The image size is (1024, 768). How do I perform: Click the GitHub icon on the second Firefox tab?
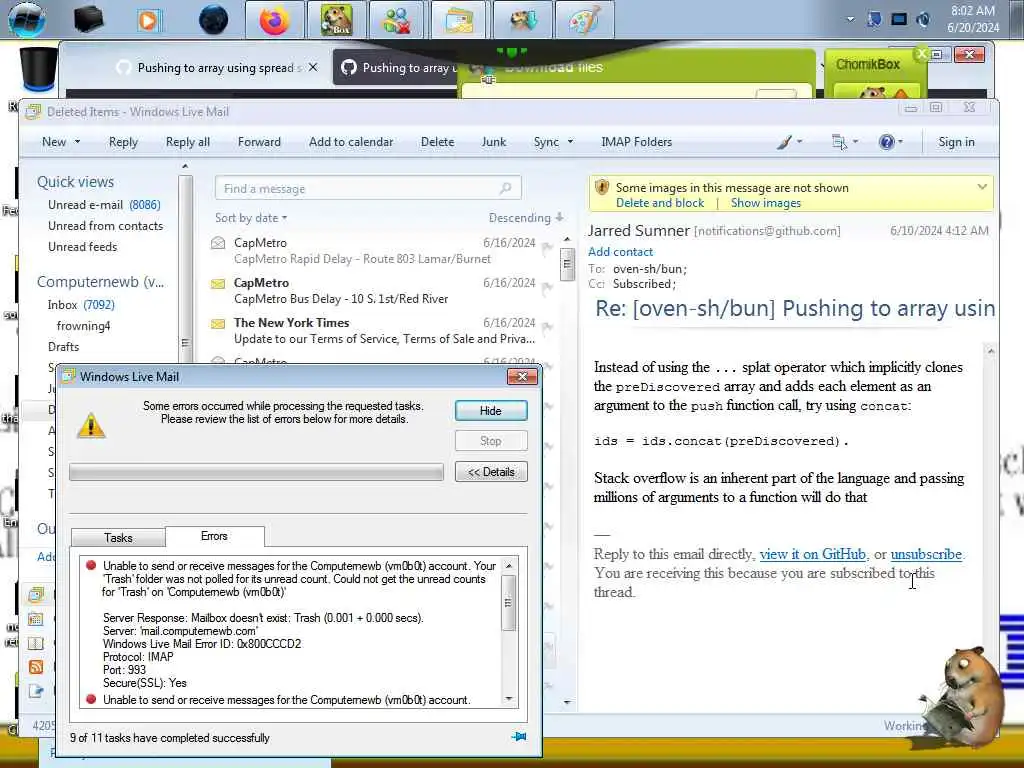point(349,67)
